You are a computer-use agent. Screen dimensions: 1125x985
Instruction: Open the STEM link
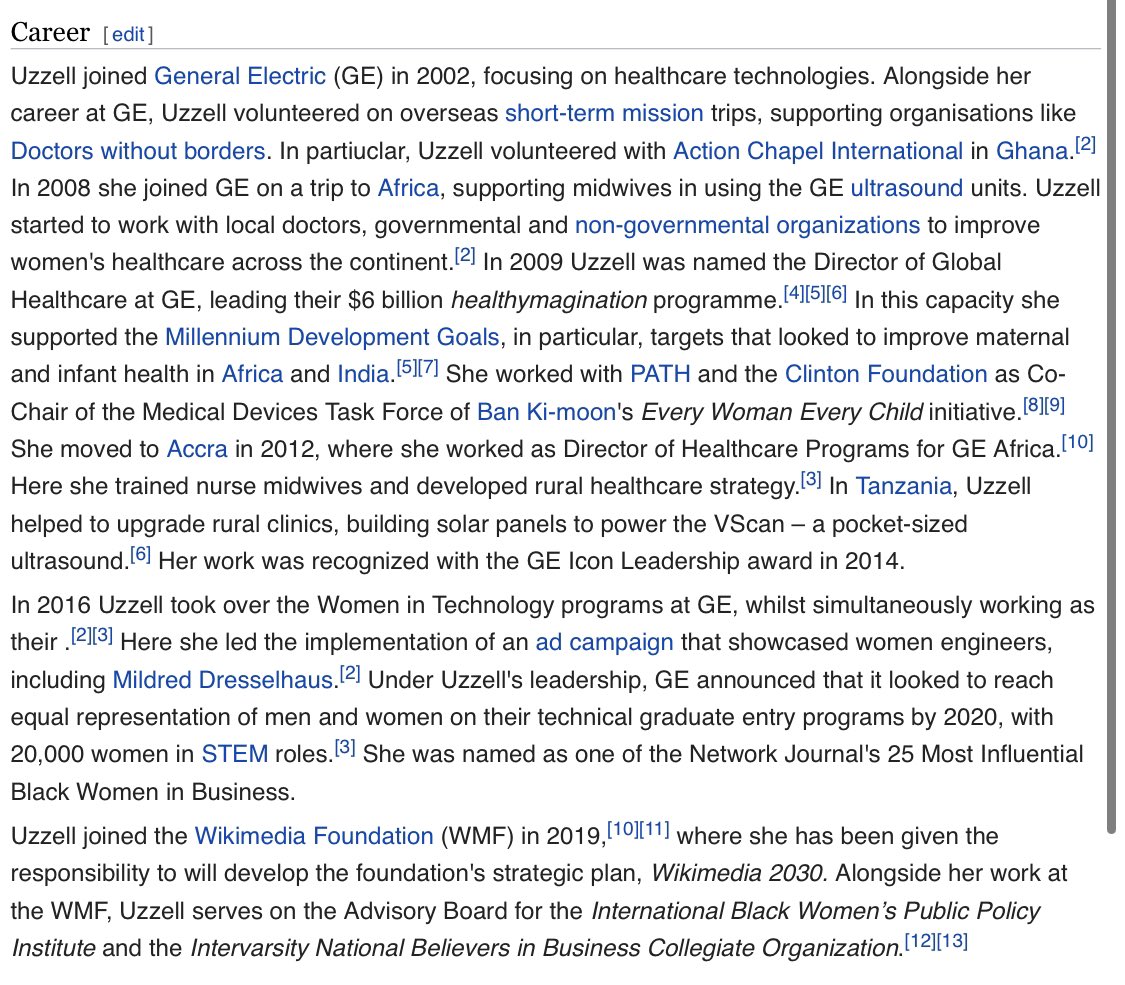pyautogui.click(x=235, y=754)
